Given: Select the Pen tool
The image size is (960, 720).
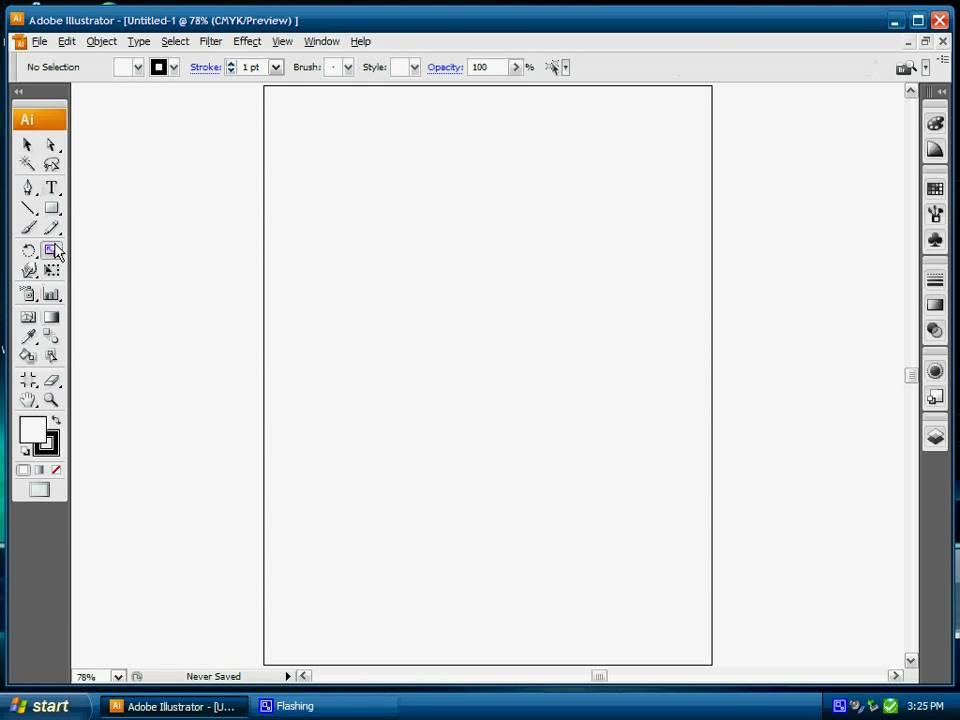Looking at the screenshot, I should [x=28, y=187].
